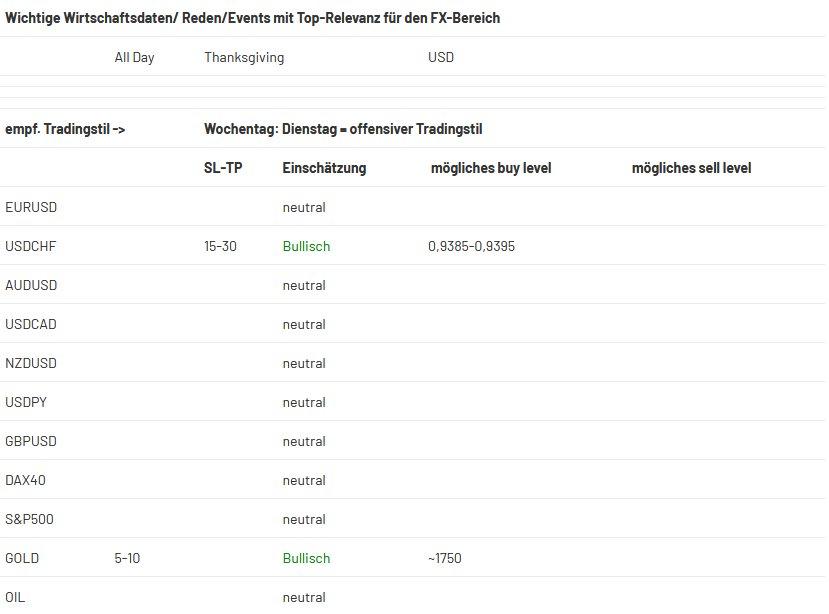The width and height of the screenshot is (829, 614).
Task: Click the EURUSD row label
Action: click(31, 207)
